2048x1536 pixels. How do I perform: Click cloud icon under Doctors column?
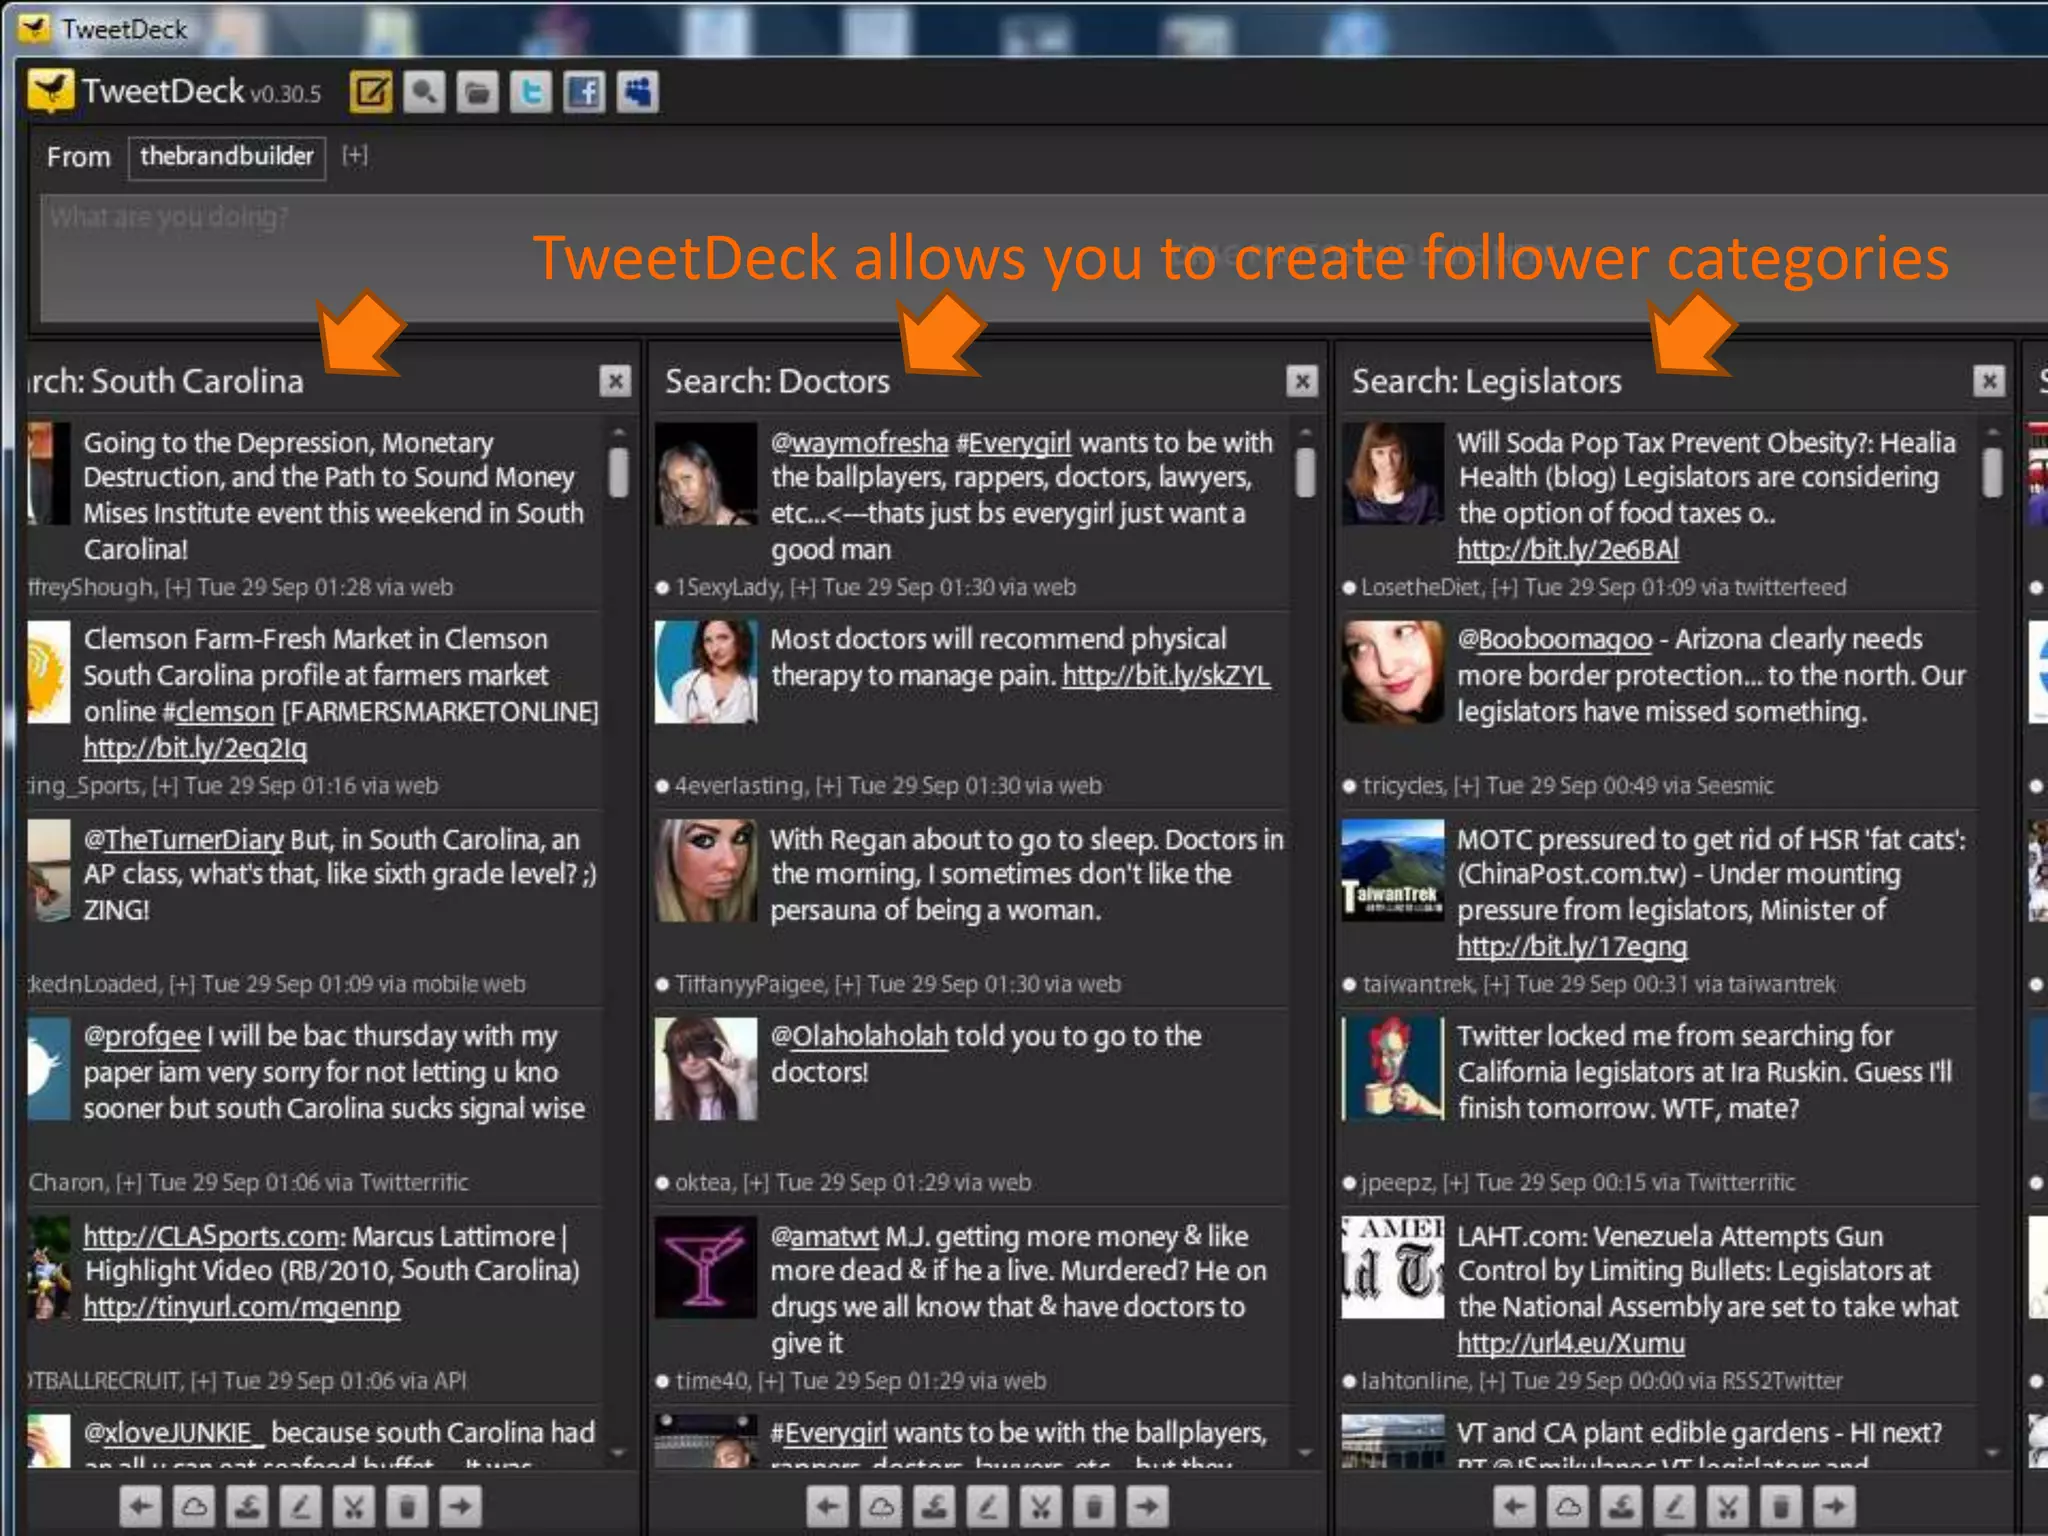pos(881,1505)
